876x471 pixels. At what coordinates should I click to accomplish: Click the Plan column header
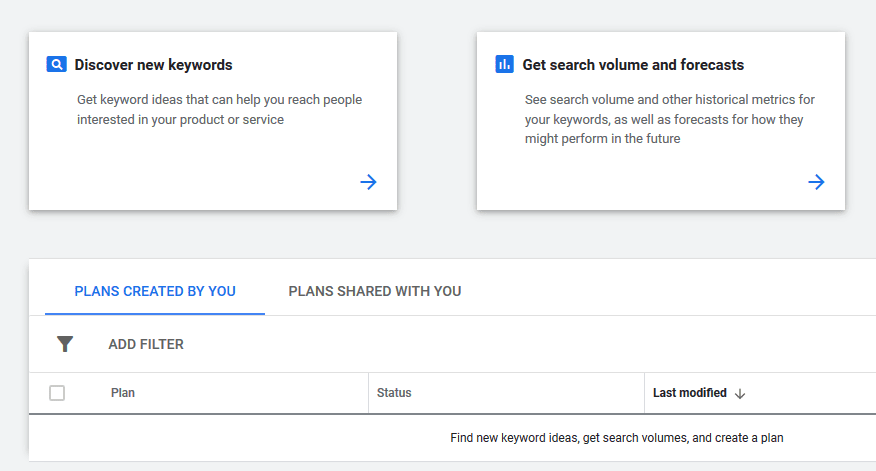point(123,393)
